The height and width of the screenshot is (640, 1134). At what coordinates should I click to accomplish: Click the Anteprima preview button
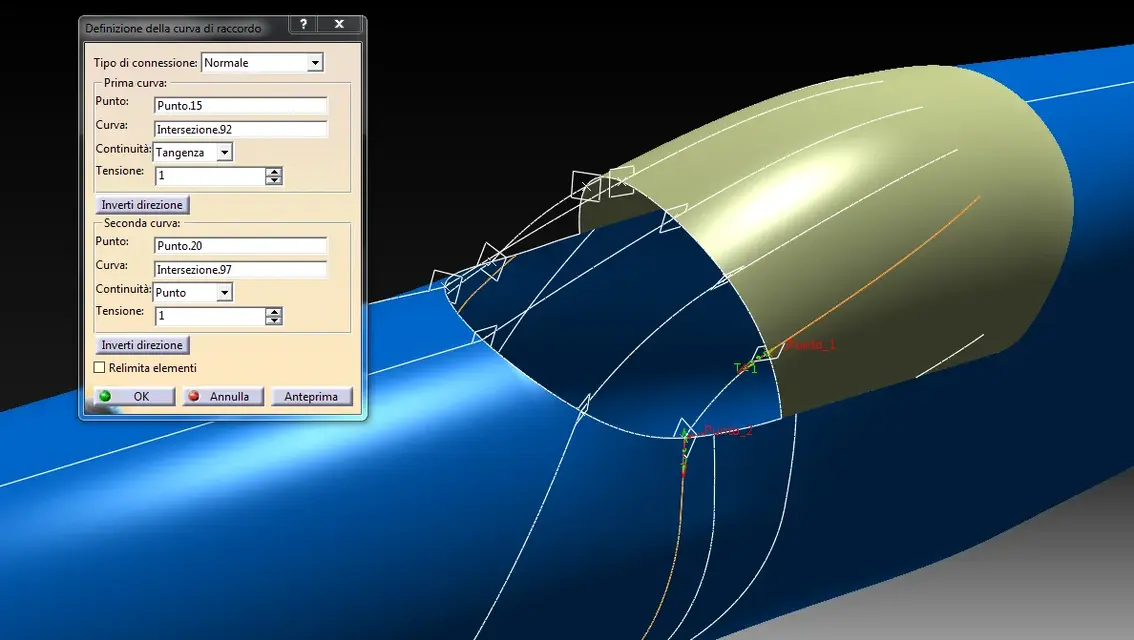point(311,396)
